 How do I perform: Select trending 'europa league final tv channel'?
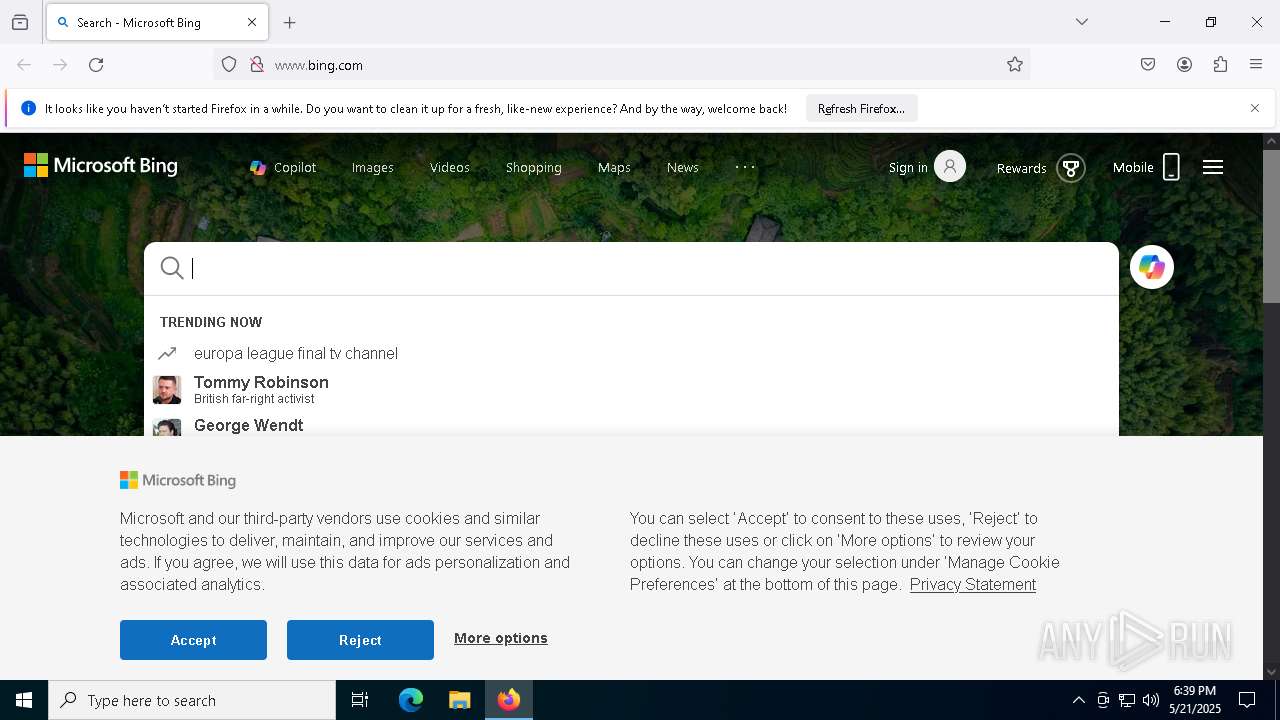296,353
